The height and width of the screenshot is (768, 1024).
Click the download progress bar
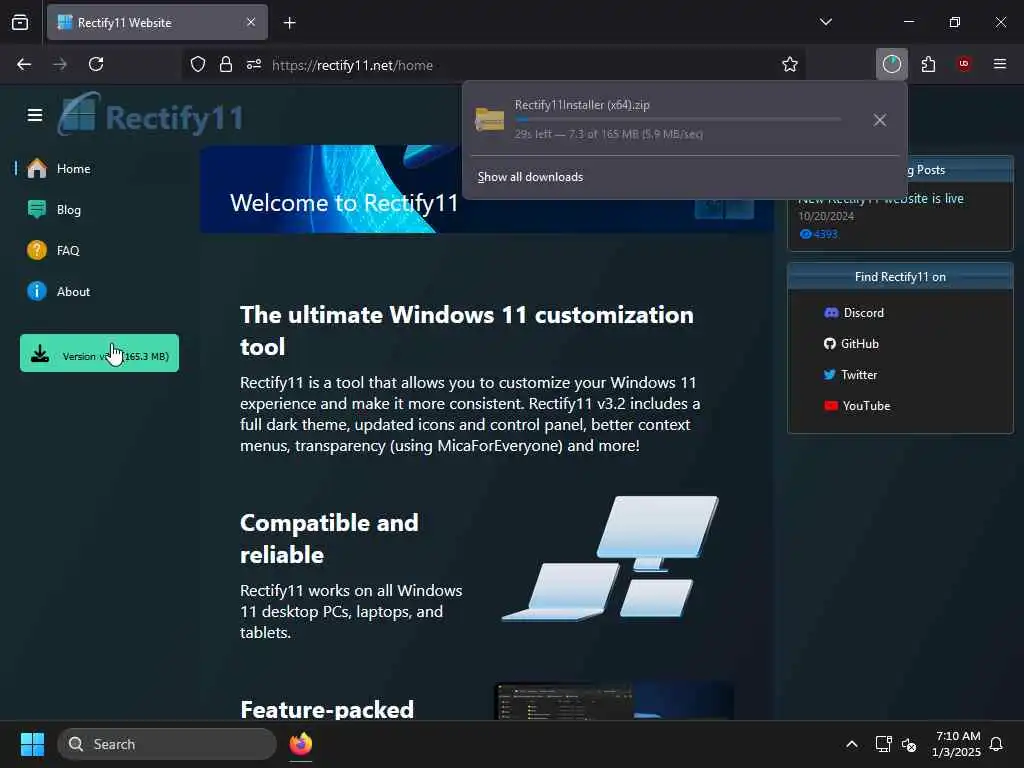[x=677, y=119]
